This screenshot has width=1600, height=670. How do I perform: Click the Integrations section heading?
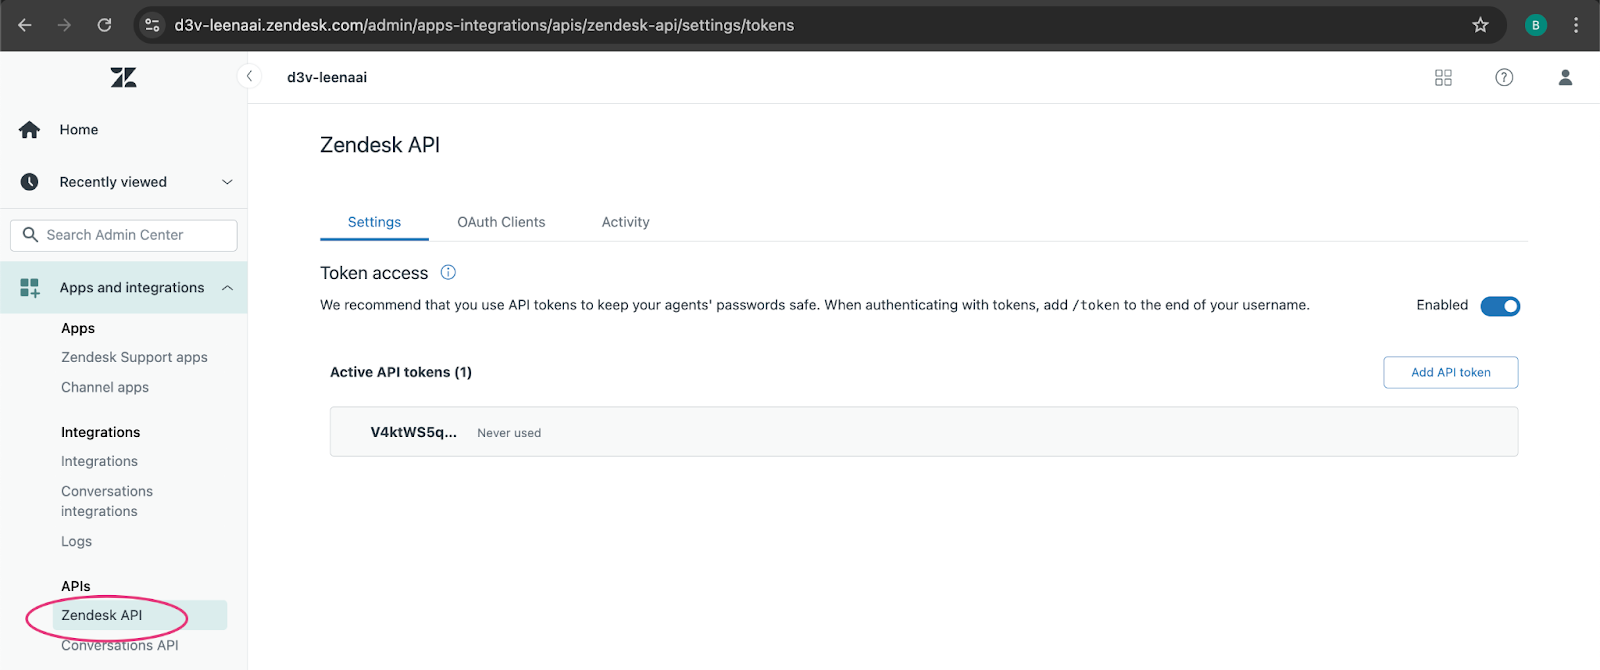(x=100, y=432)
